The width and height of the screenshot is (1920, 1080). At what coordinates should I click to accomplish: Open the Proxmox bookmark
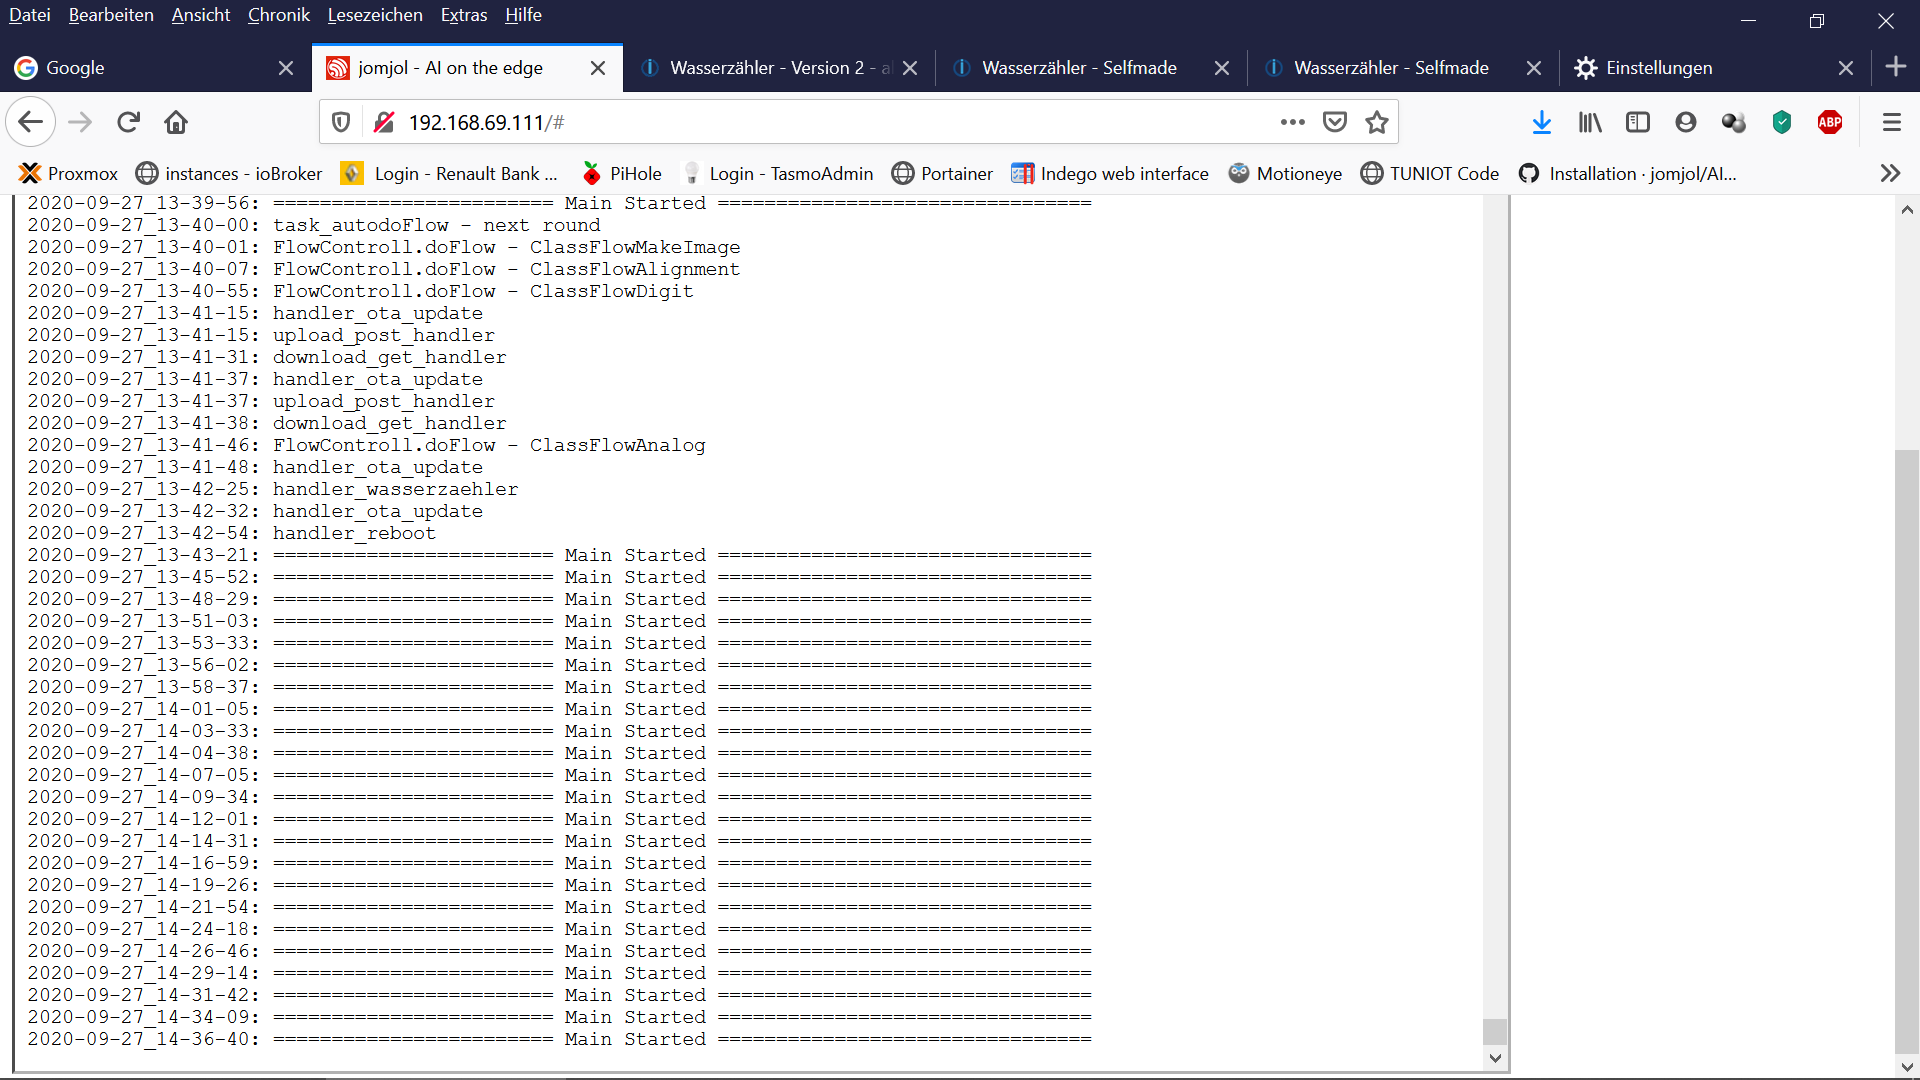pos(69,173)
